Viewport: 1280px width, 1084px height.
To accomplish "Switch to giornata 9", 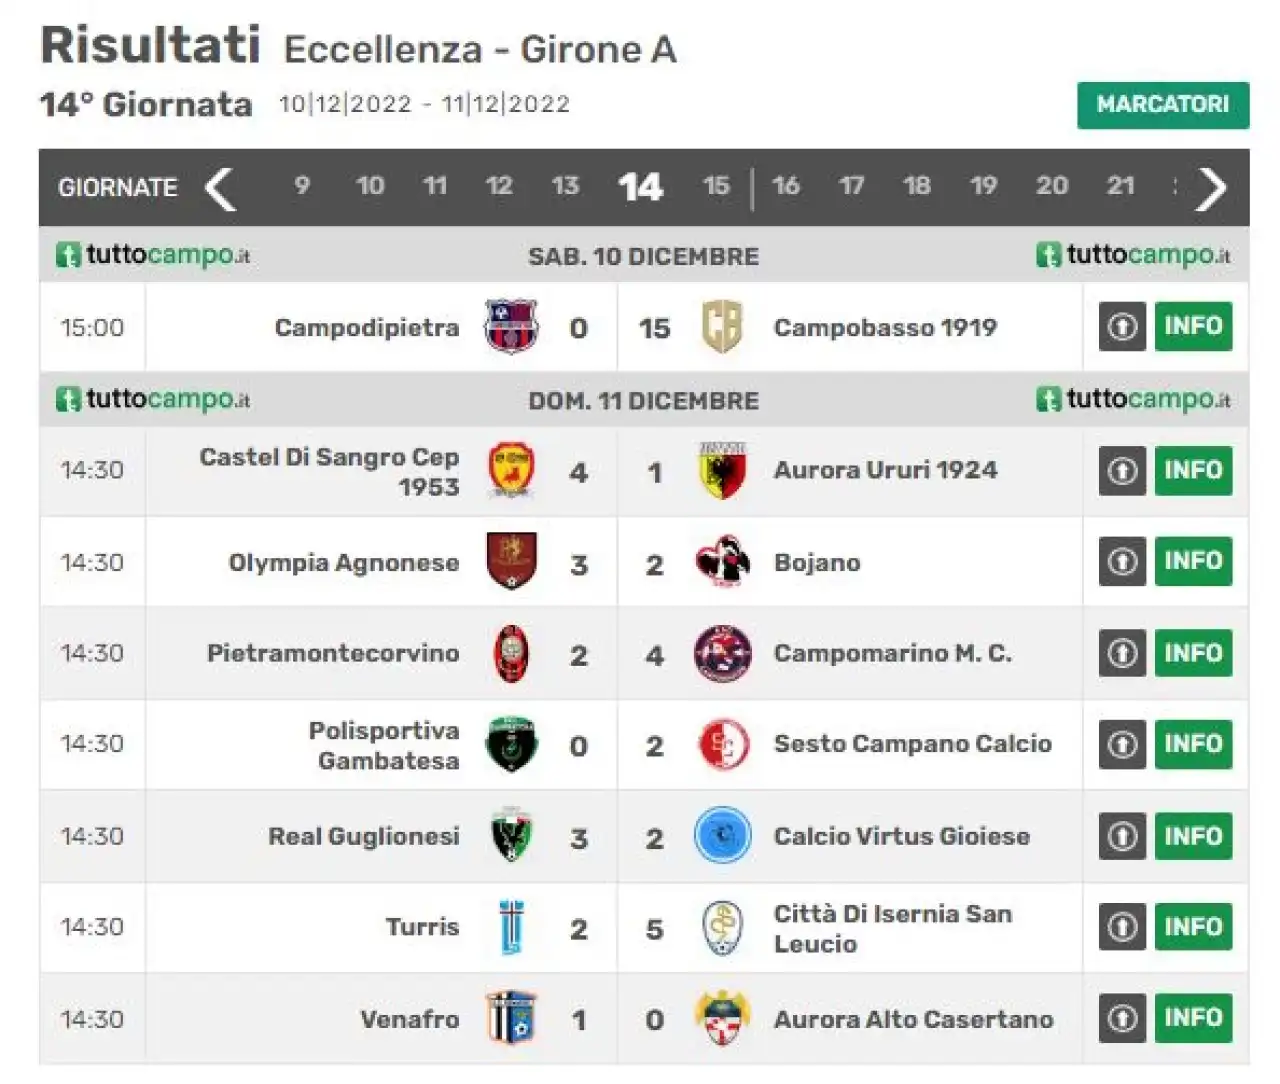I will tap(302, 186).
